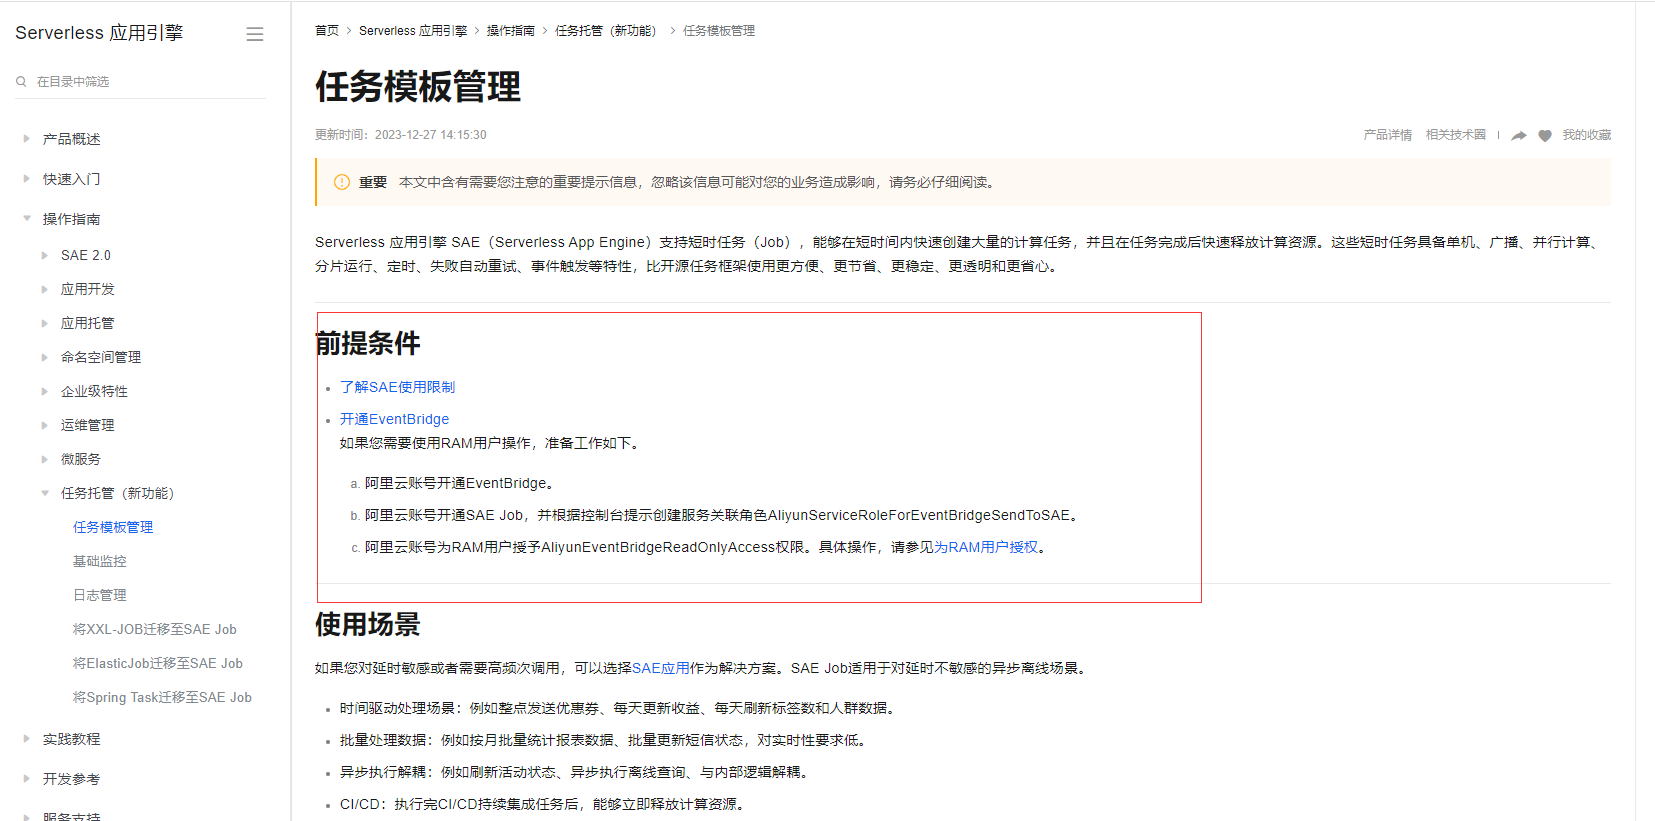Image resolution: width=1655 pixels, height=821 pixels.
Task: Open 任务托管（新功能）breadcrumb link
Action: pos(608,31)
